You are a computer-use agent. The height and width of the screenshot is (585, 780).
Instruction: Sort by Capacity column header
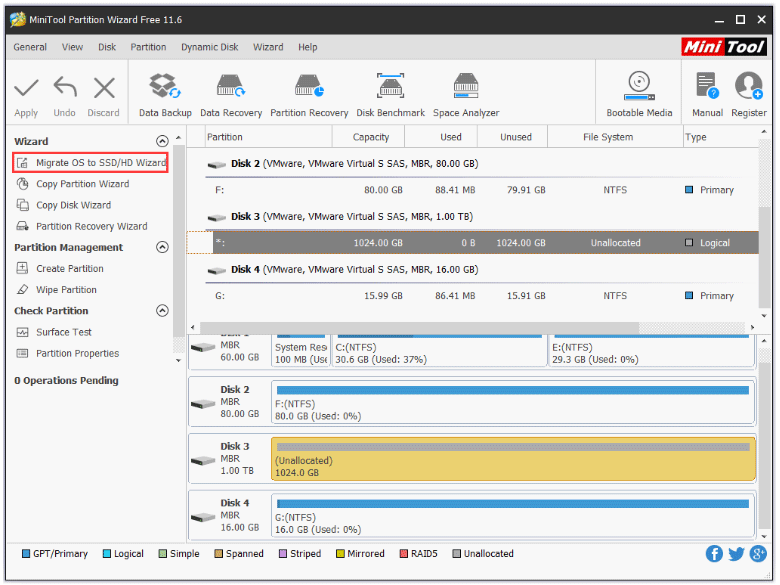pos(369,137)
